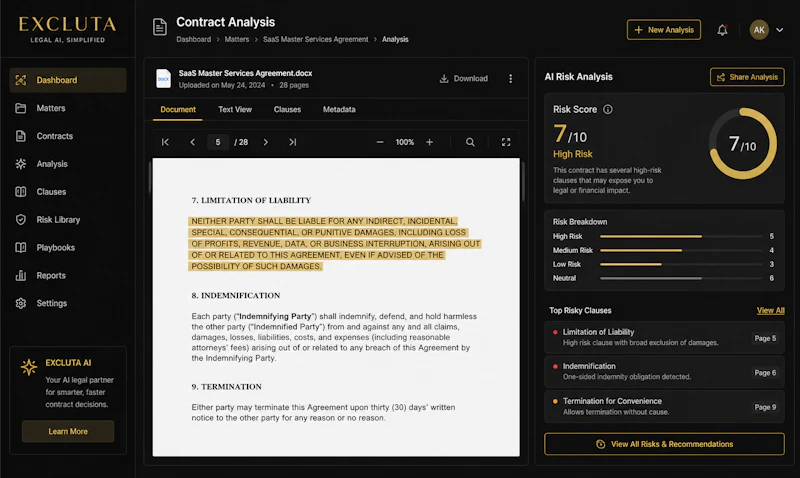Go to previous page

tap(192, 142)
